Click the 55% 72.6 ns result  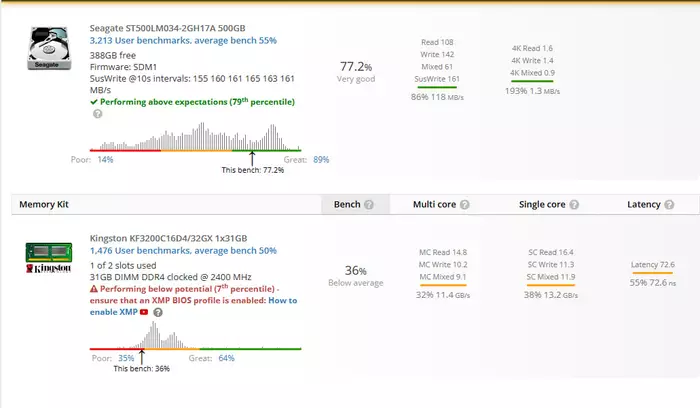[x=653, y=283]
